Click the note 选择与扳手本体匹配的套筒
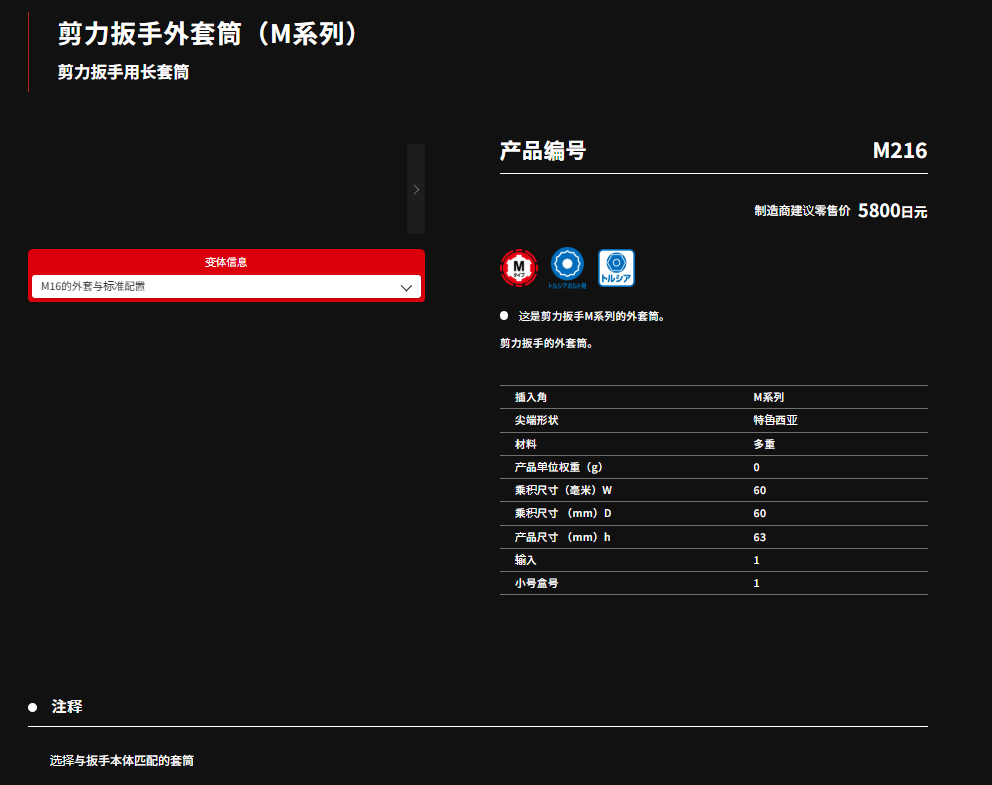Screen dimensions: 992x785 122,760
